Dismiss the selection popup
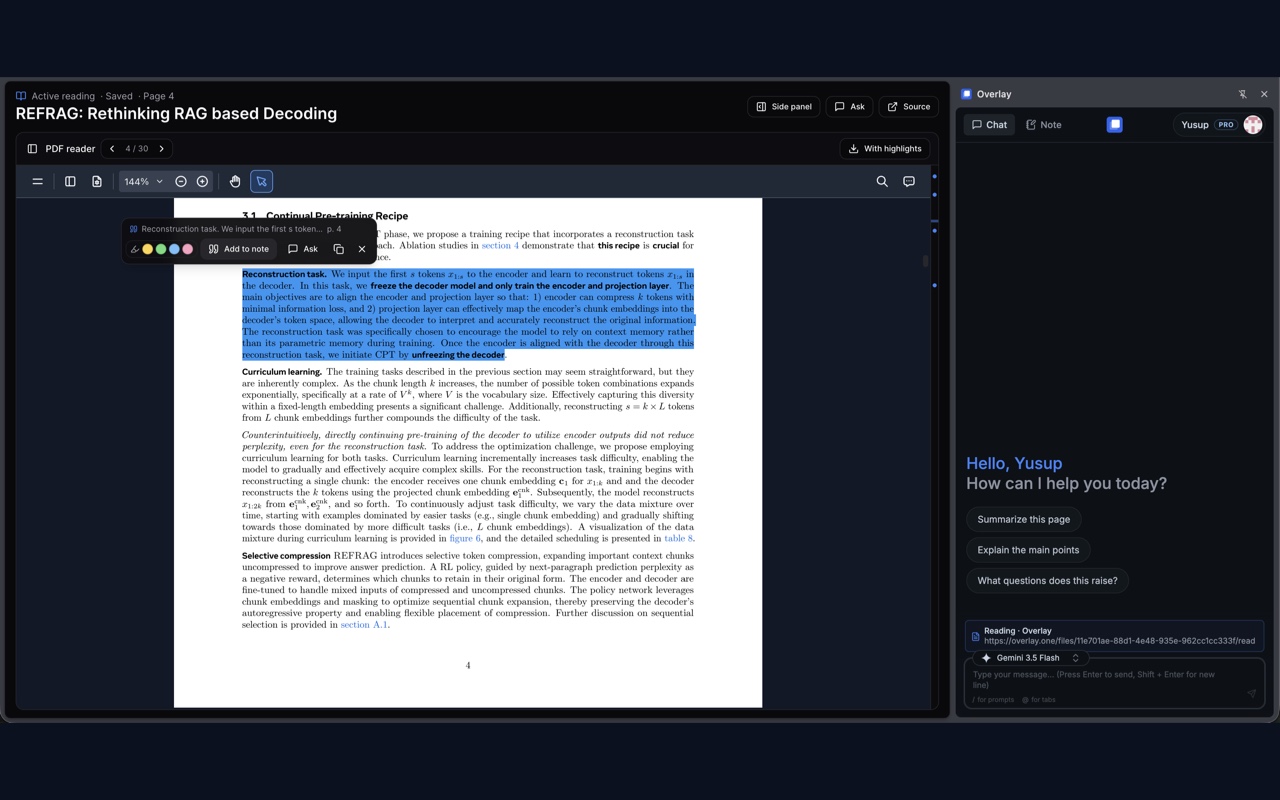 [362, 249]
